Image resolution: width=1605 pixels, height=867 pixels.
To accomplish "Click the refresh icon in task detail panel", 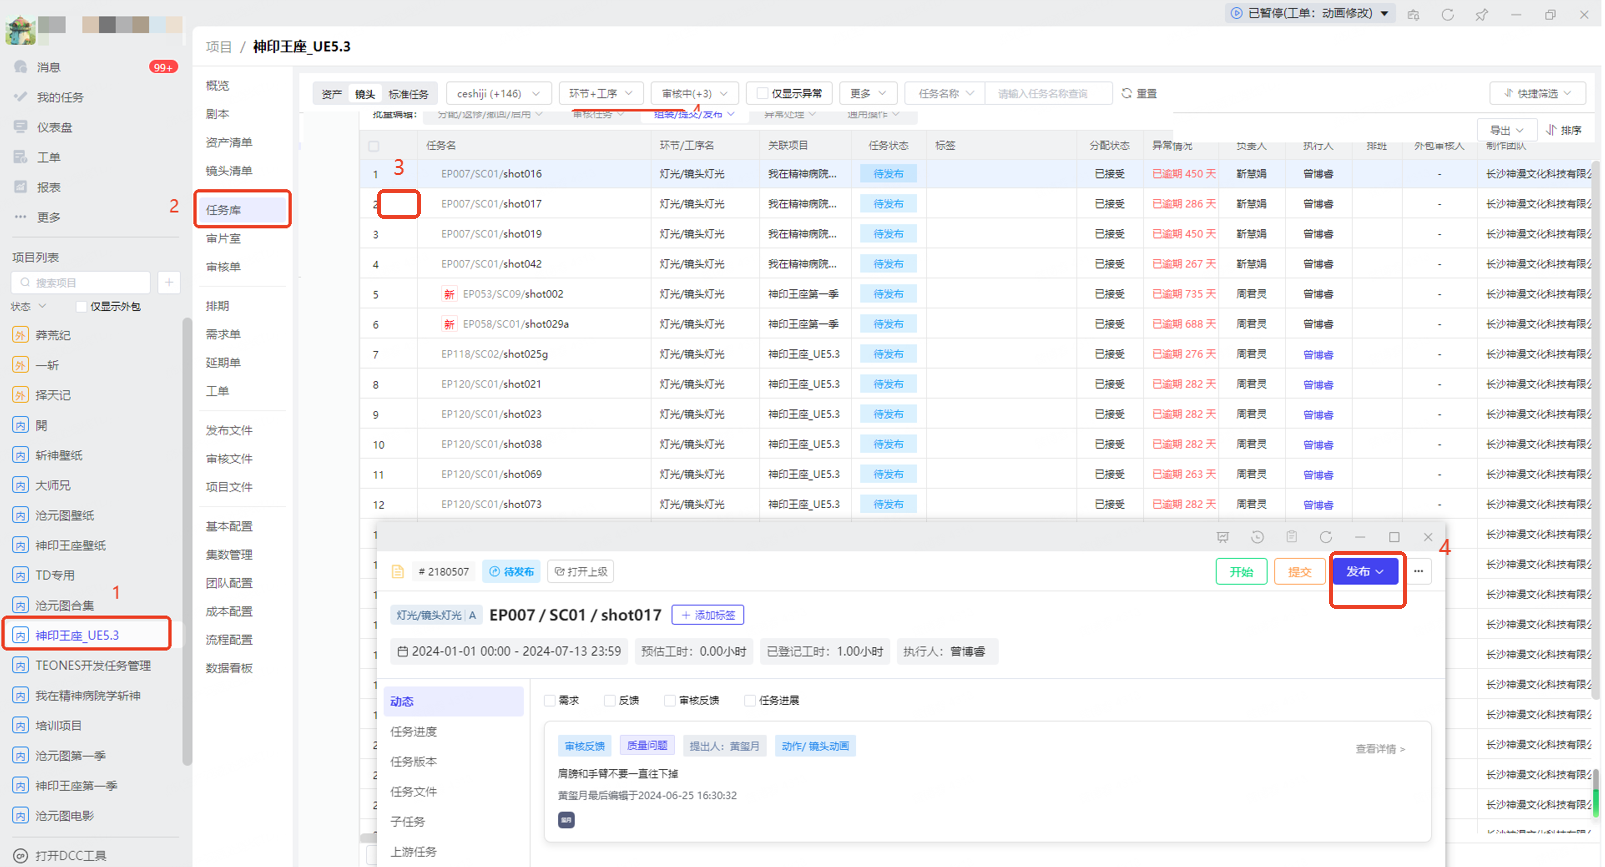I will pyautogui.click(x=1325, y=537).
